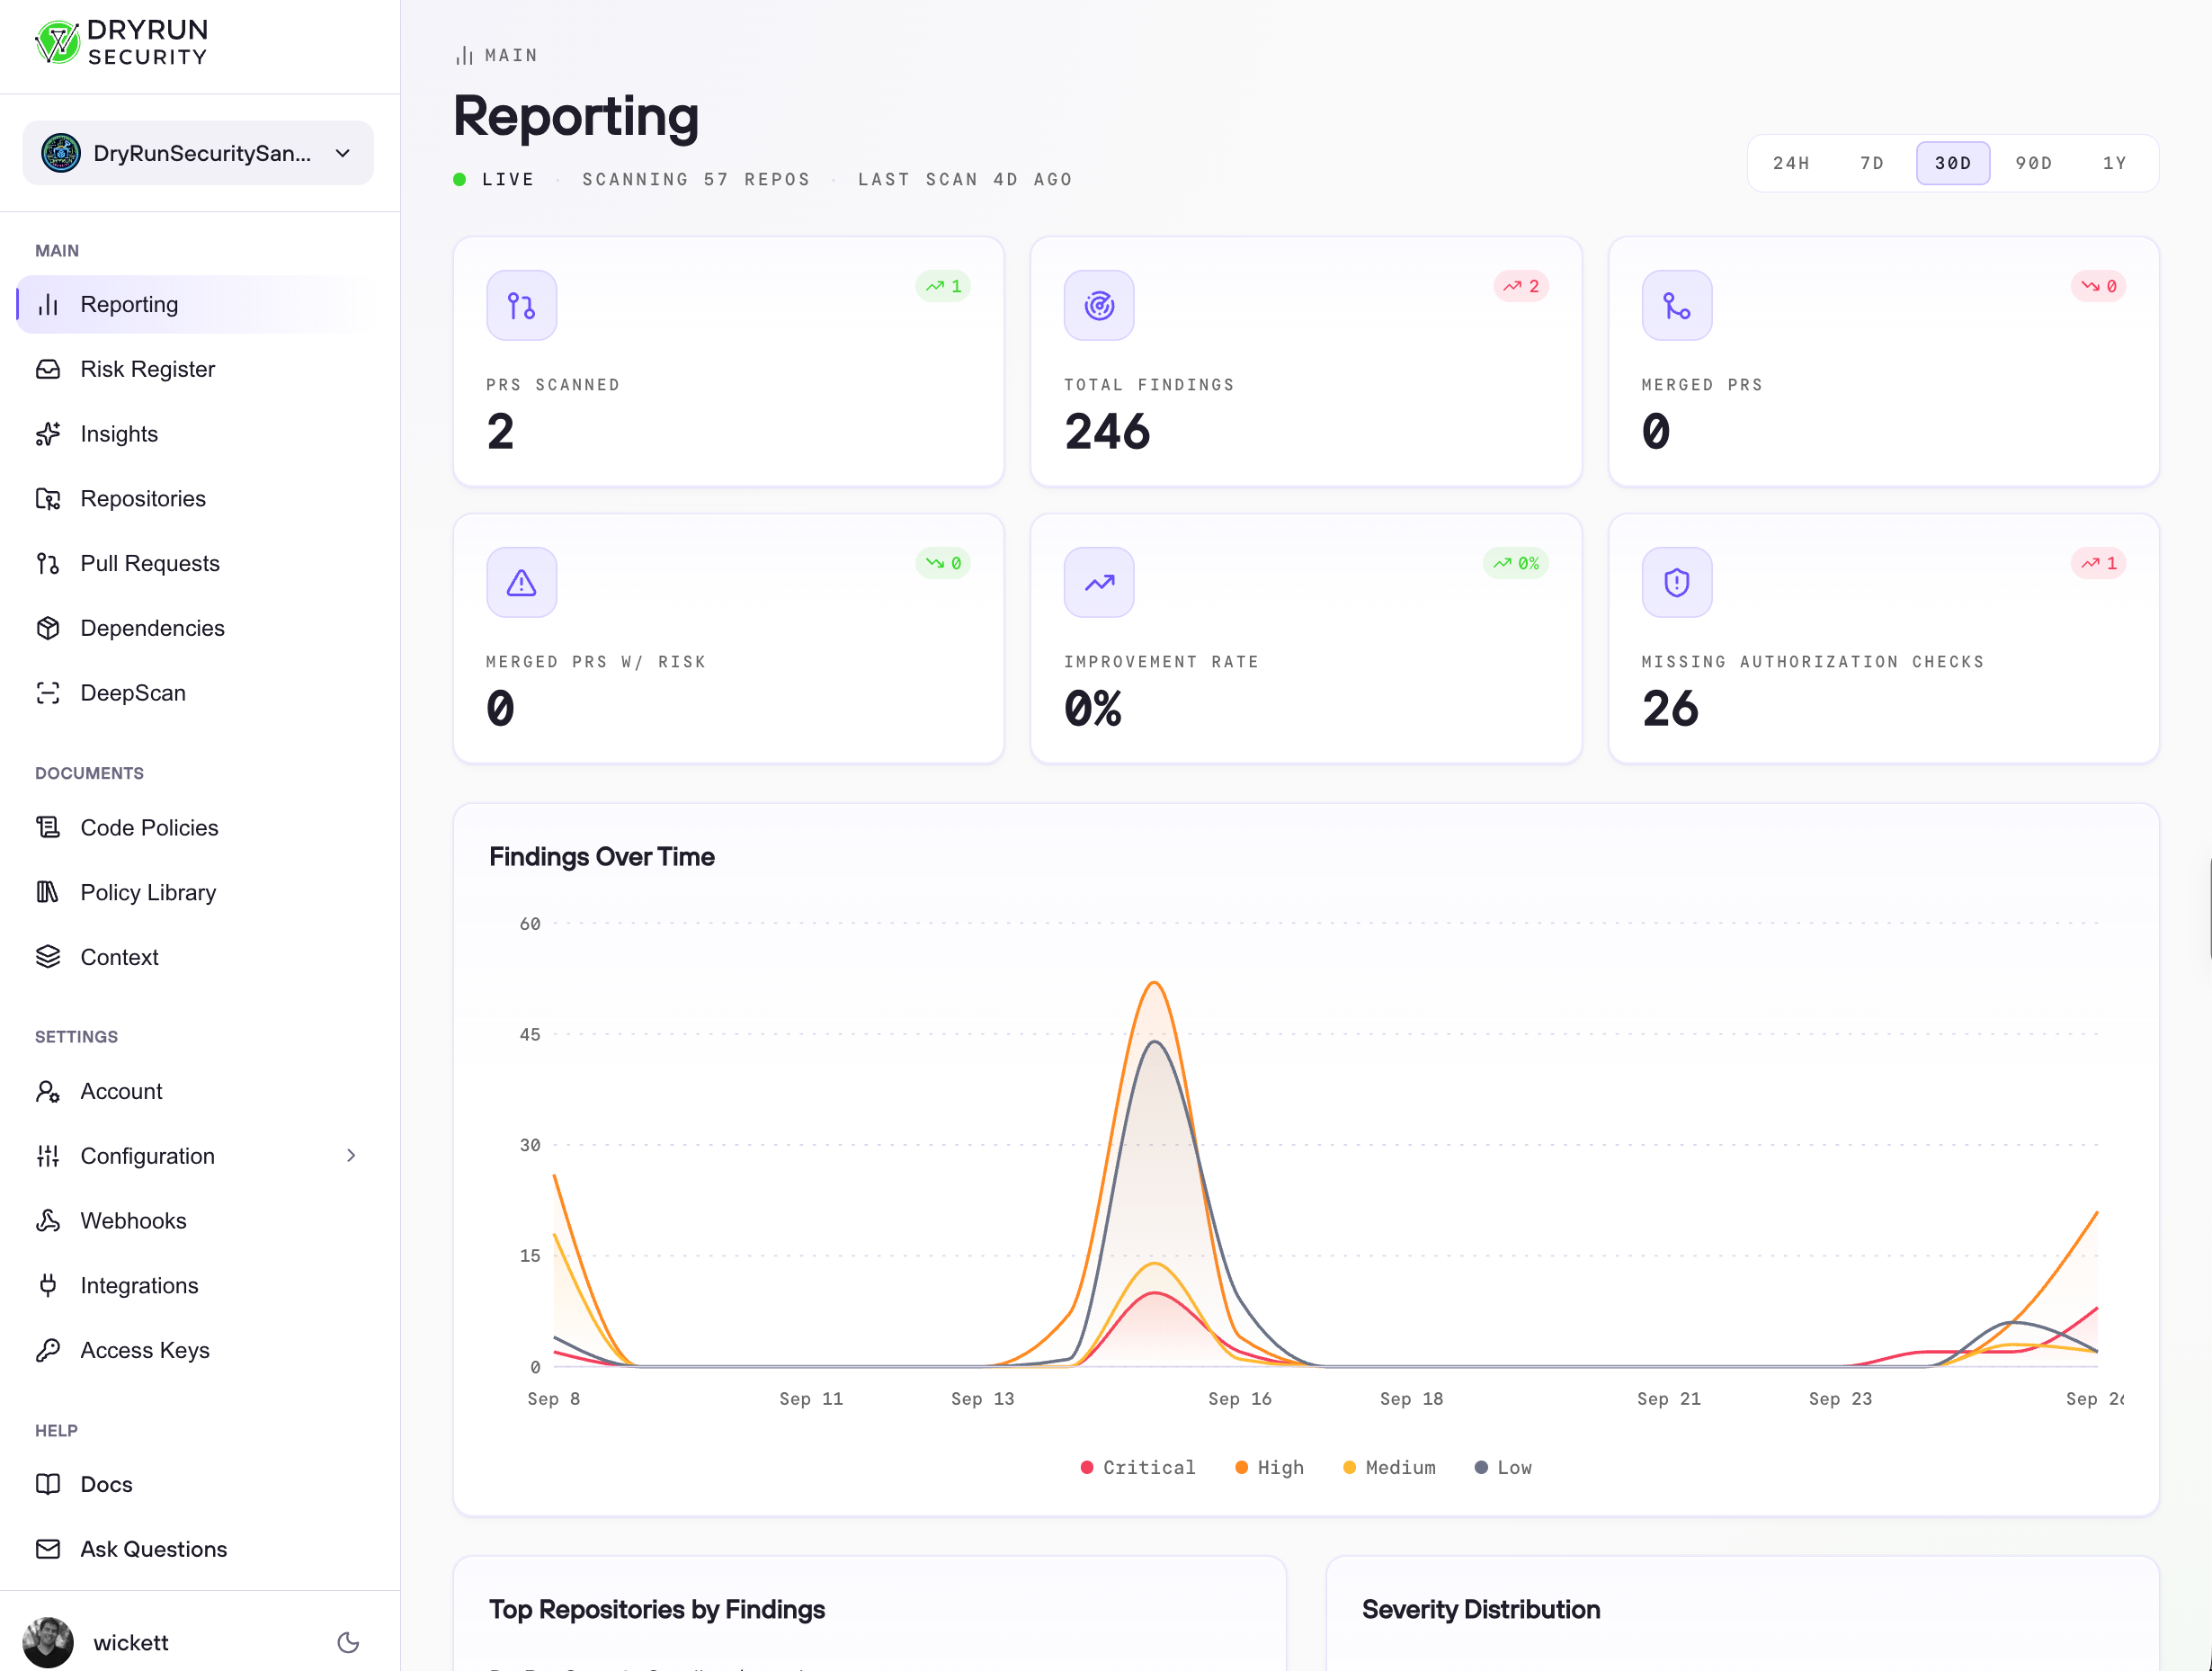
Task: Click the Docs book icon
Action: click(x=48, y=1484)
